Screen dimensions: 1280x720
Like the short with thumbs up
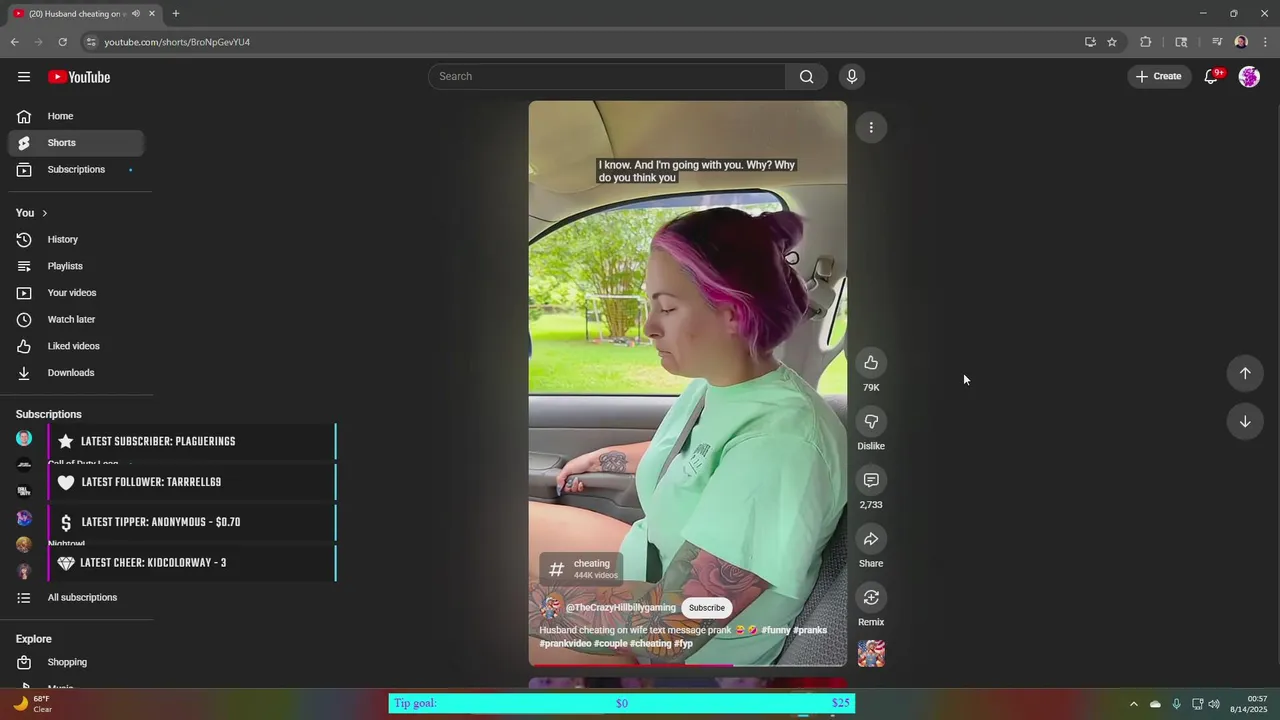tap(871, 363)
